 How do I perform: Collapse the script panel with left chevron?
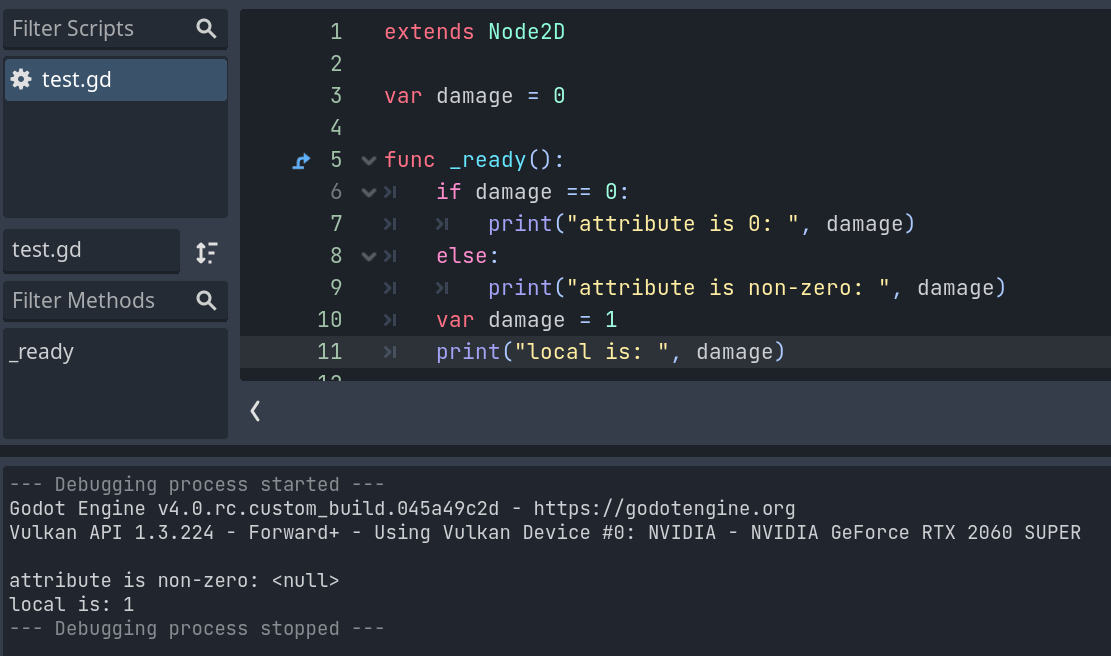[x=254, y=410]
